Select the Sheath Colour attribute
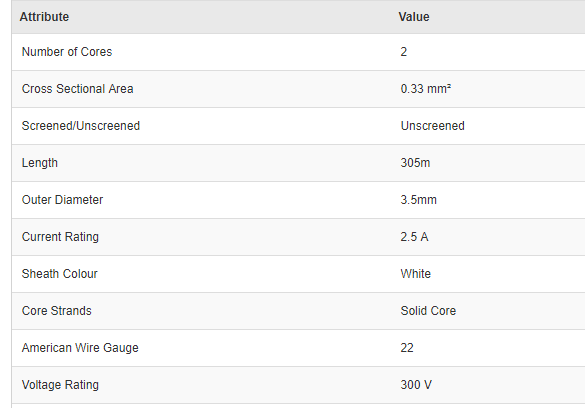Image resolution: width=585 pixels, height=408 pixels. [60, 274]
